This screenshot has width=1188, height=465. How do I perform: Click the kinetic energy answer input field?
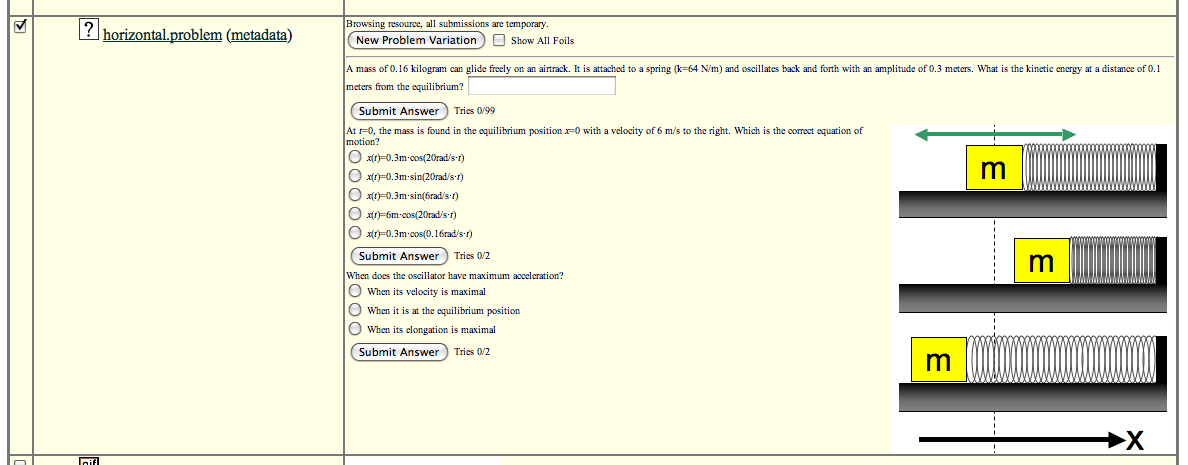point(541,87)
